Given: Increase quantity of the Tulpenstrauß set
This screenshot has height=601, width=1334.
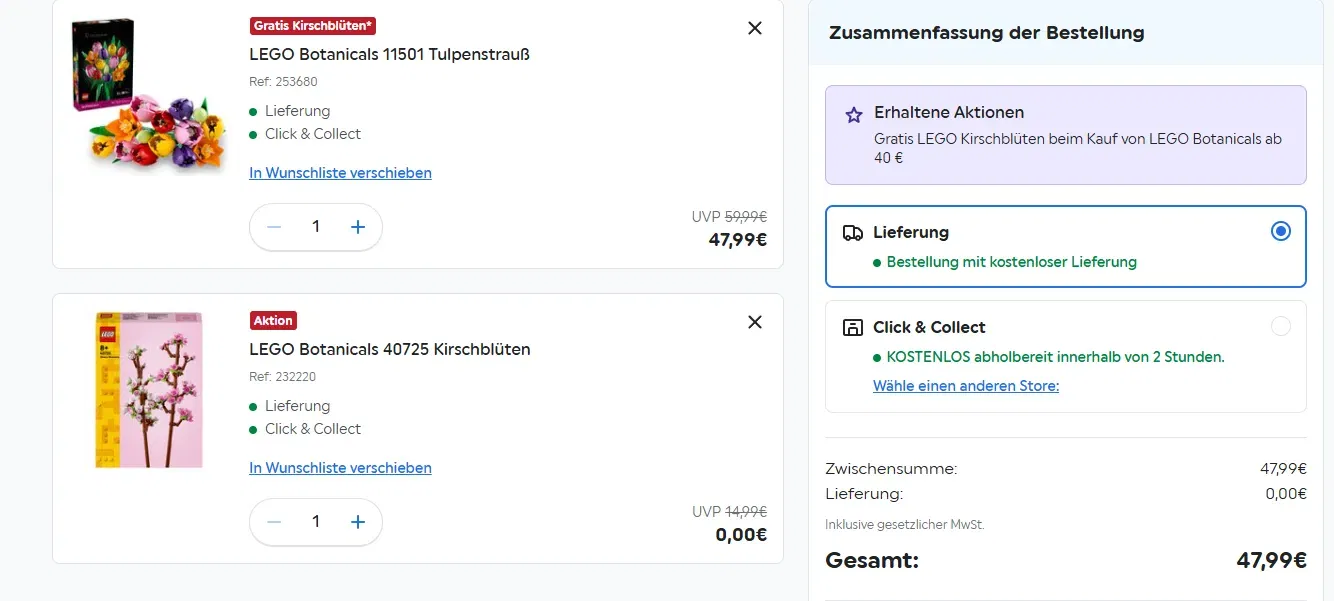Looking at the screenshot, I should click(357, 227).
